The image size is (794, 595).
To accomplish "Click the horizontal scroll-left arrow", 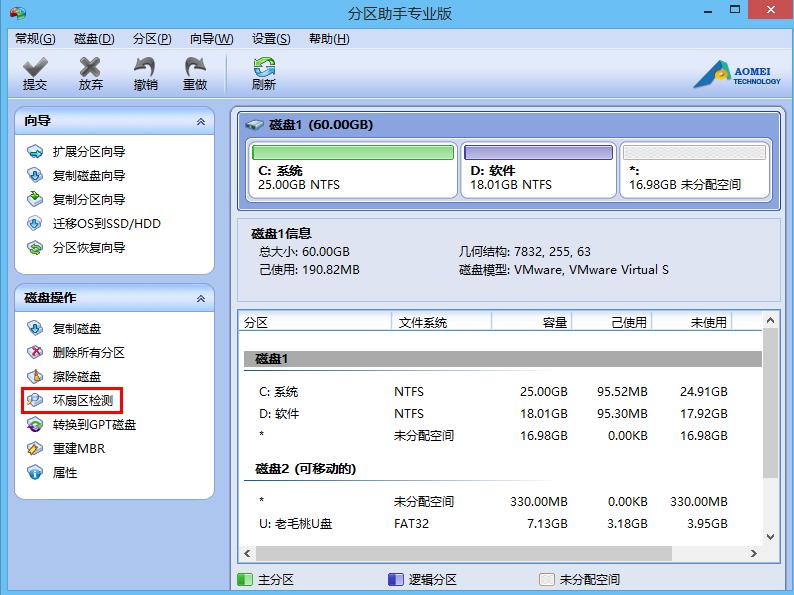I will pos(247,553).
